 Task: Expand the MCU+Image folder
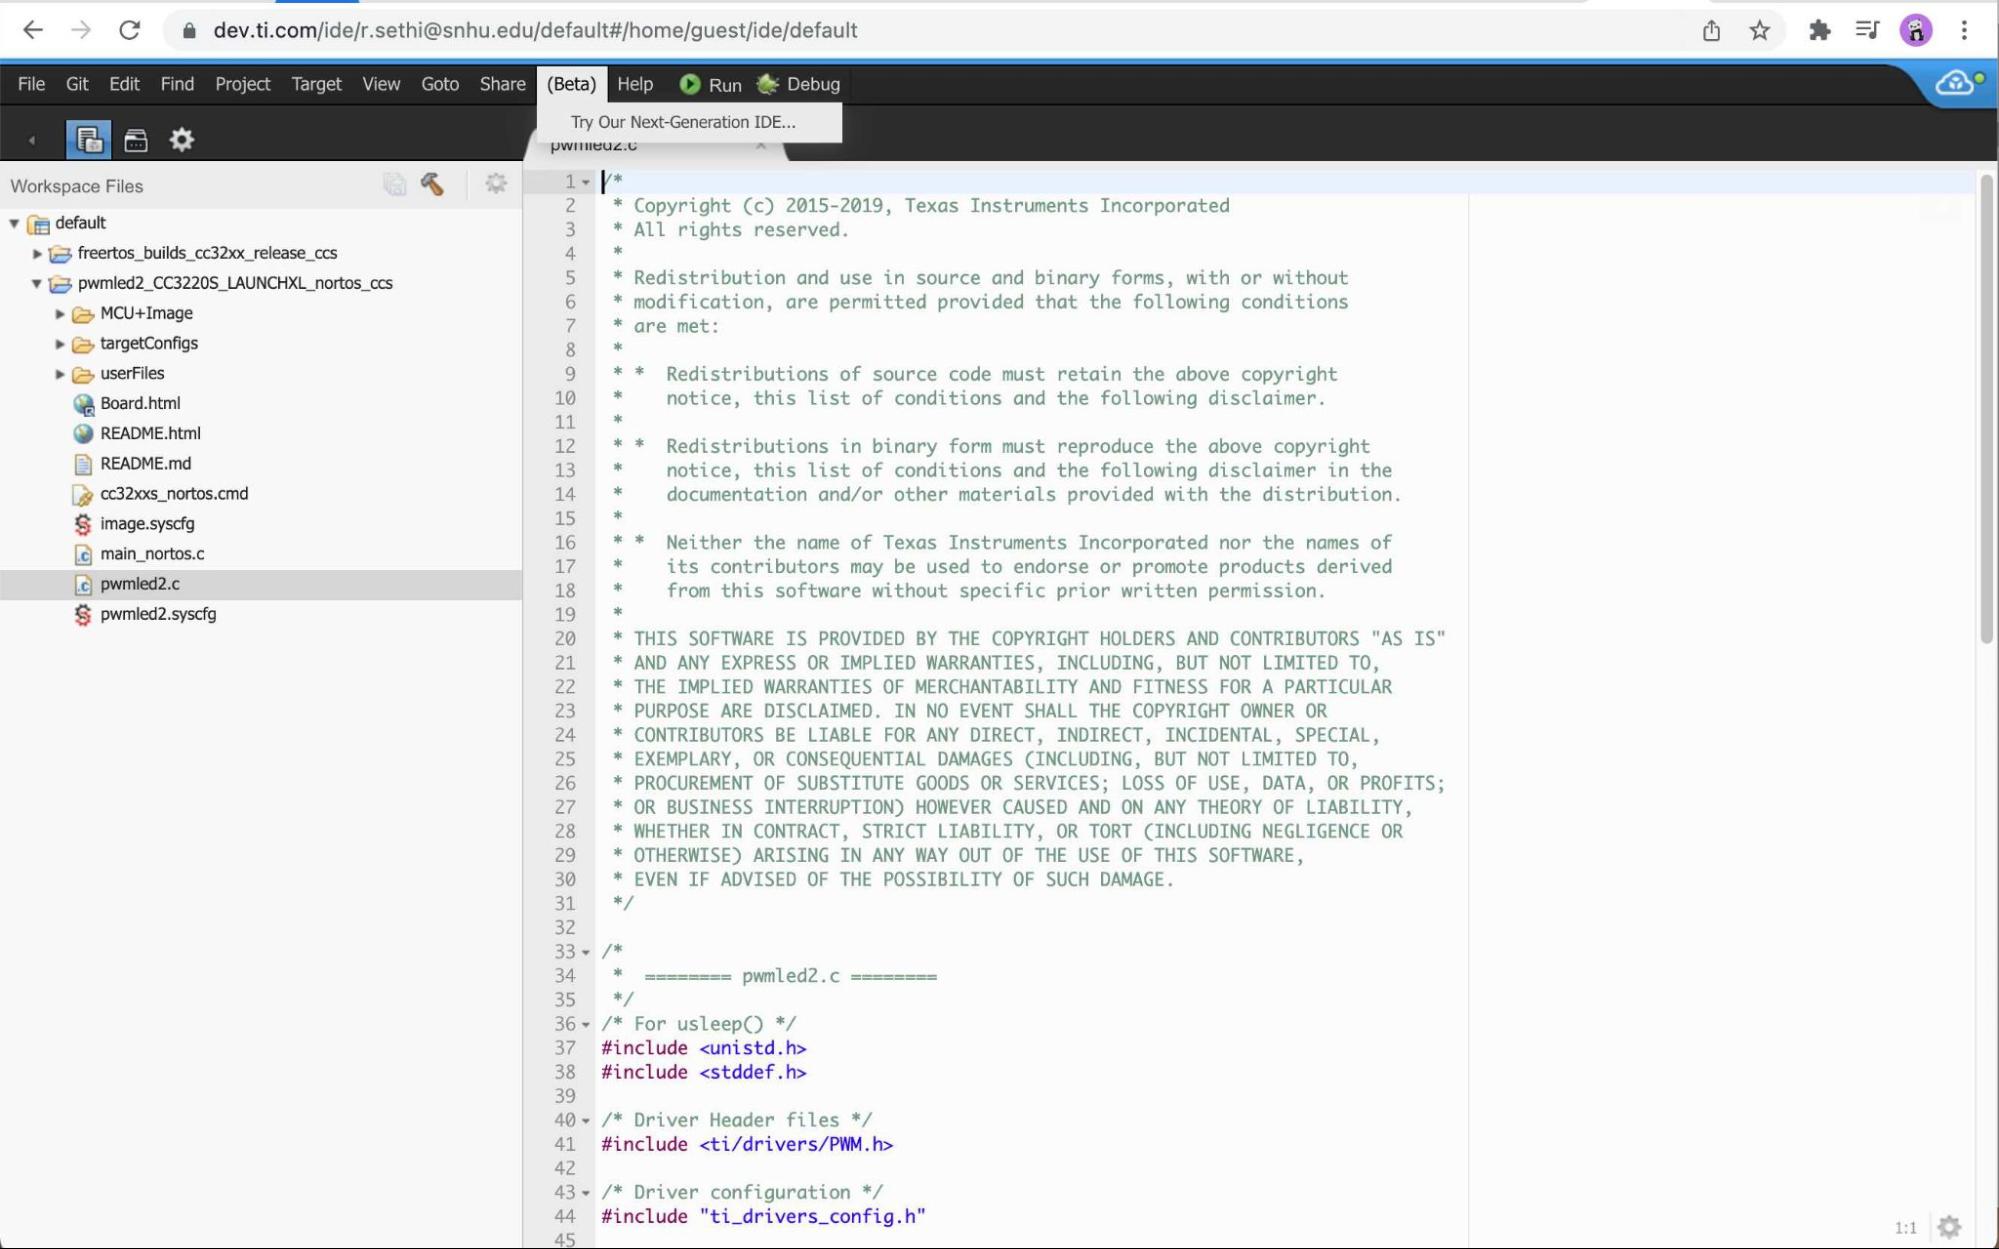click(60, 313)
